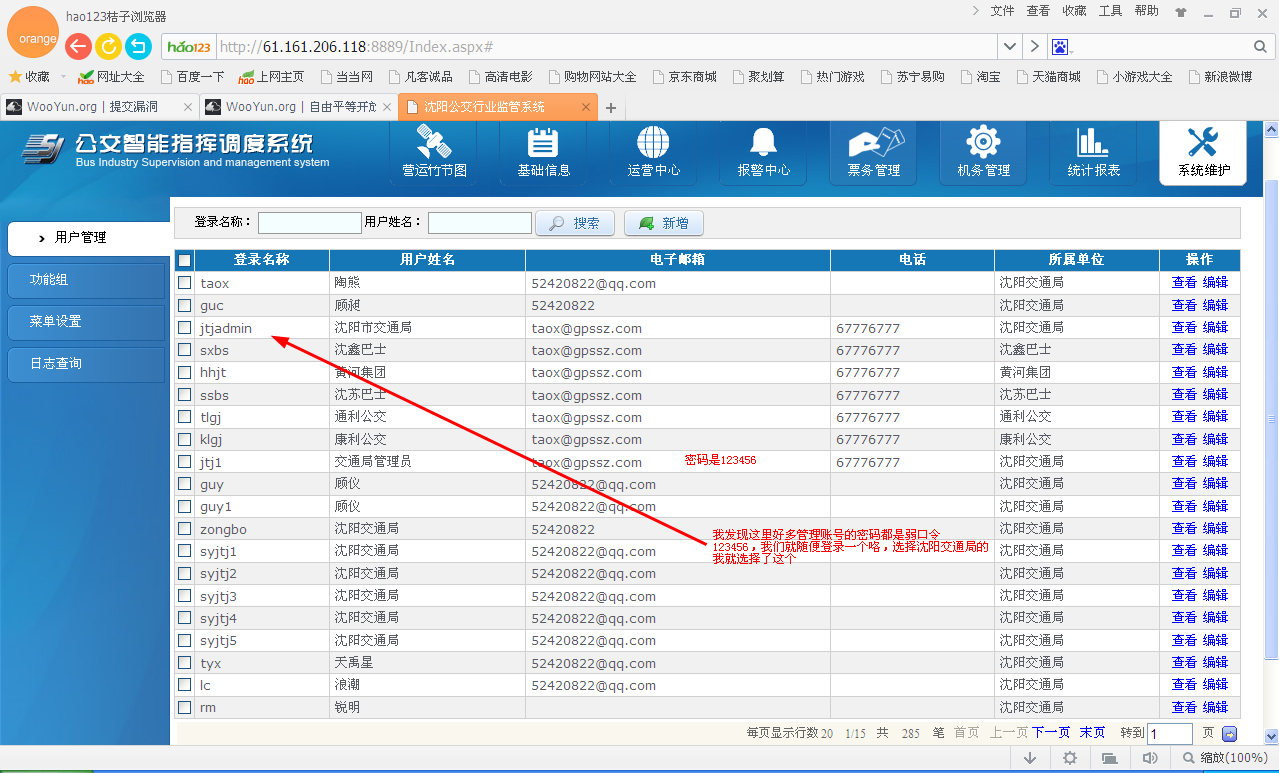Open the 日志查询 sidebar menu
Image resolution: width=1279 pixels, height=773 pixels.
(86, 364)
